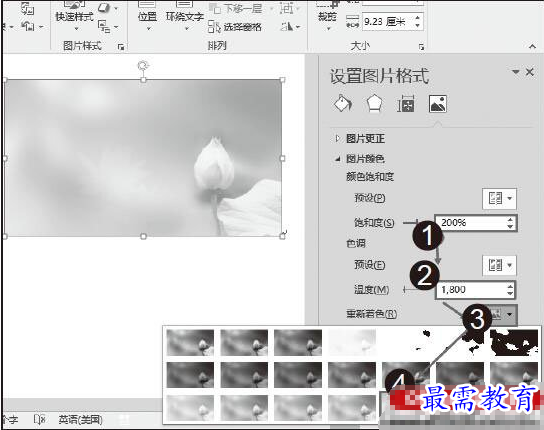Open the Position (位置) menu

coord(147,16)
